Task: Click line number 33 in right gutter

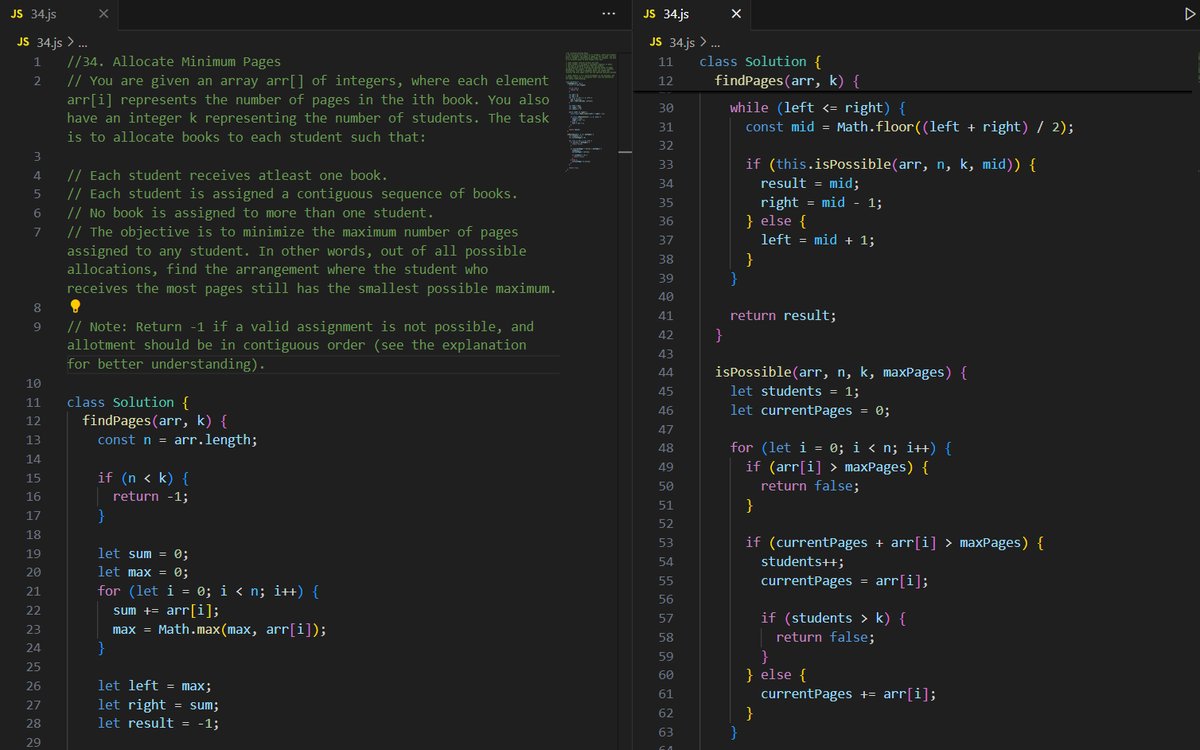Action: pyautogui.click(x=665, y=164)
